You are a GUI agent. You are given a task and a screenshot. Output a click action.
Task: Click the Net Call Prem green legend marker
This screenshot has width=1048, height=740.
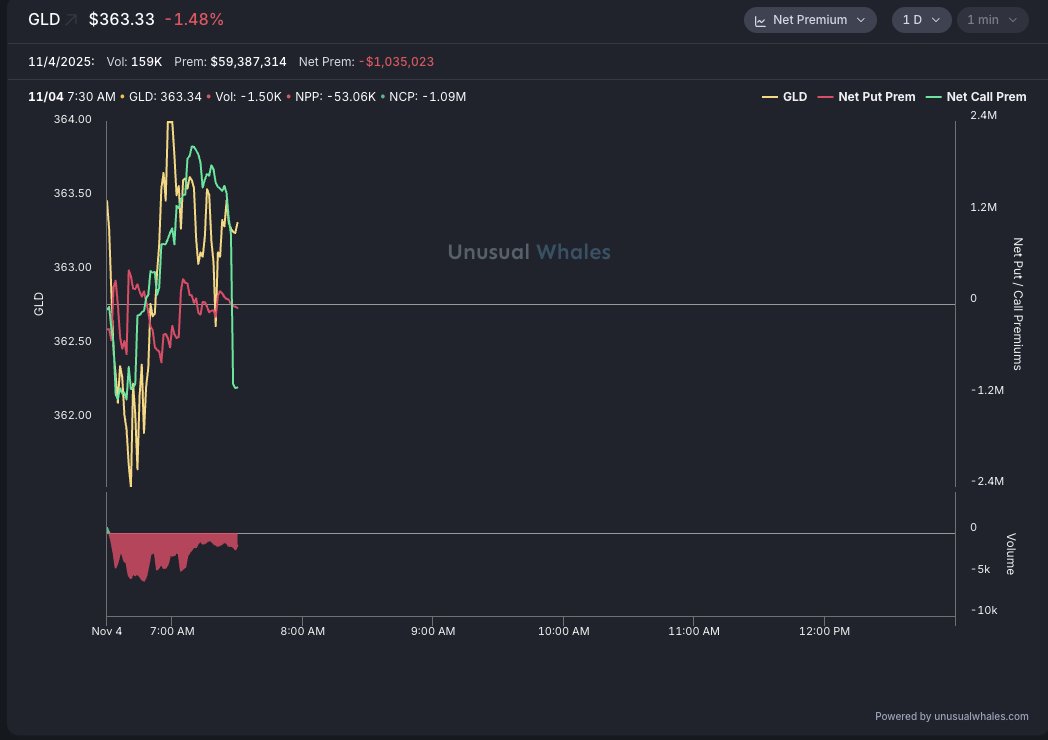click(934, 97)
